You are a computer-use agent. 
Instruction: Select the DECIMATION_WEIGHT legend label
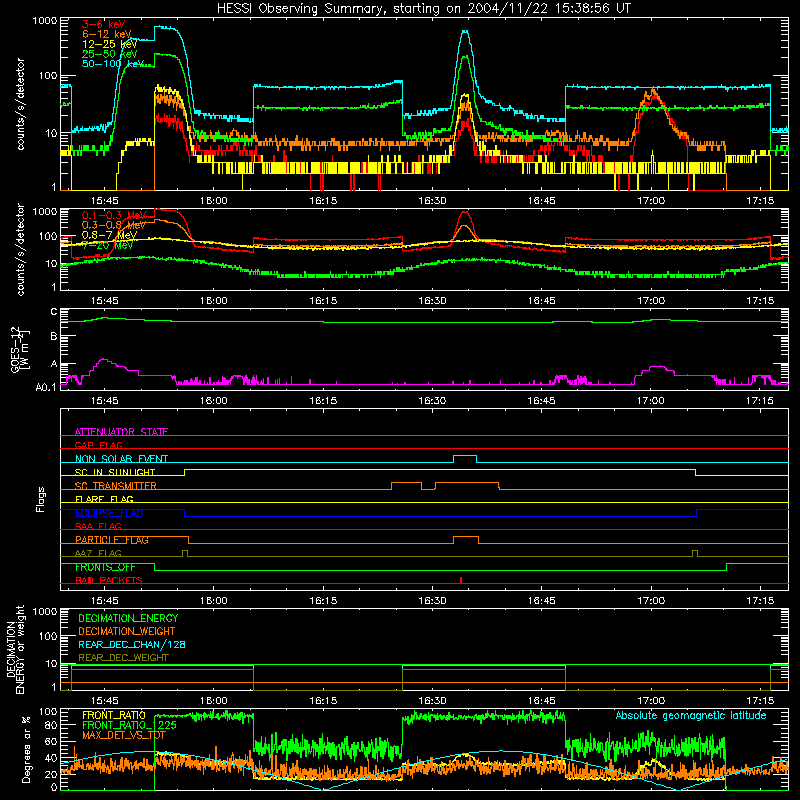click(x=127, y=631)
